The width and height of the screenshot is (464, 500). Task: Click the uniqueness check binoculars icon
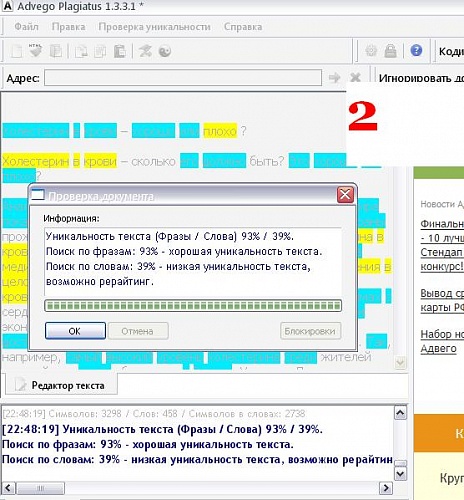click(145, 51)
